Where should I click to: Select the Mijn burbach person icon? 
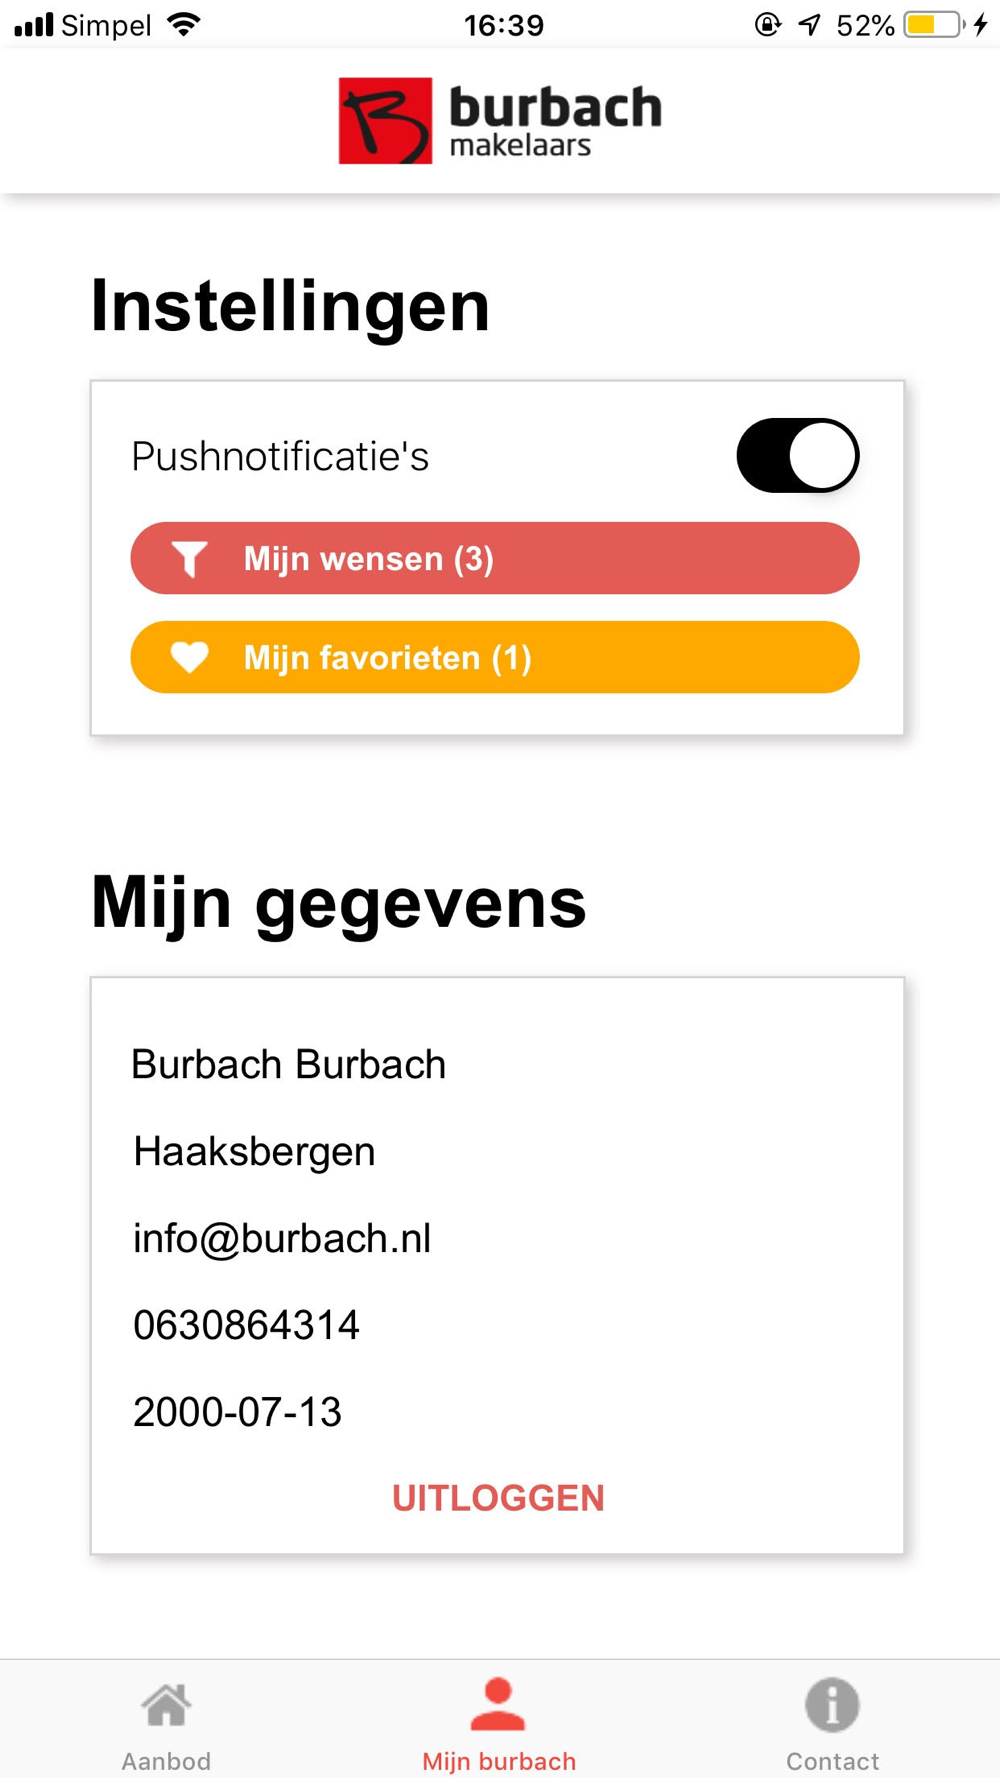click(498, 1704)
